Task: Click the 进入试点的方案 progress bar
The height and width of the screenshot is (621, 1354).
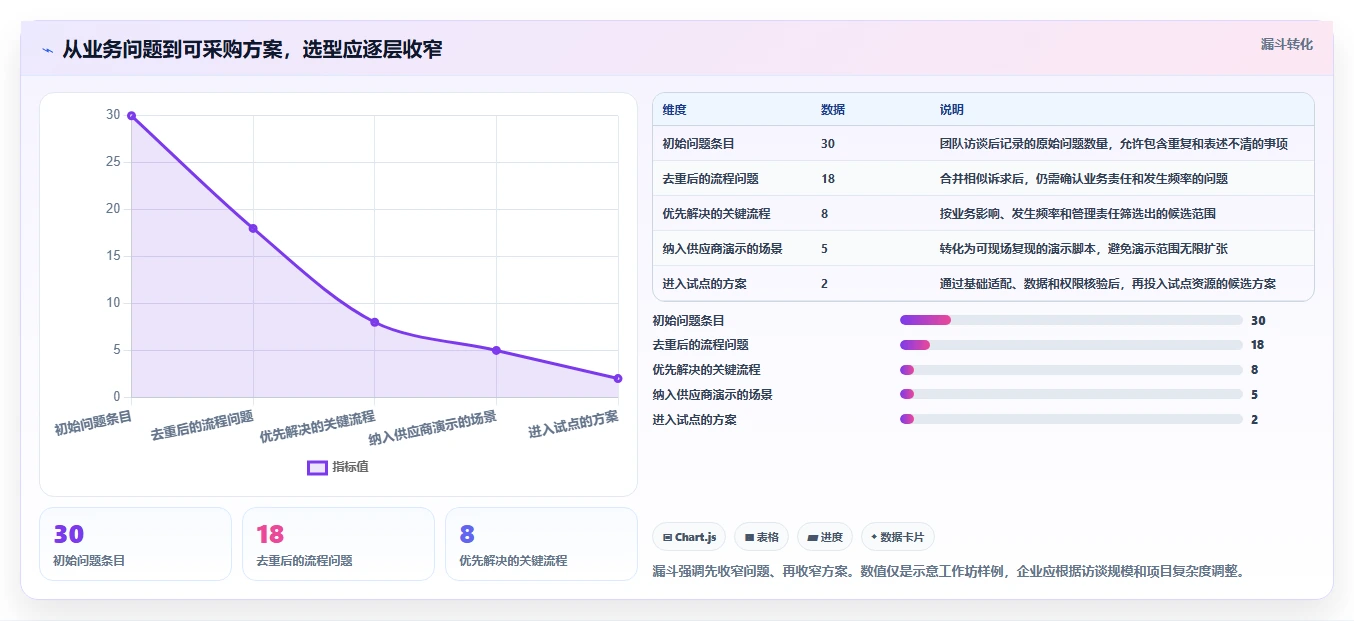Action: click(1071, 419)
